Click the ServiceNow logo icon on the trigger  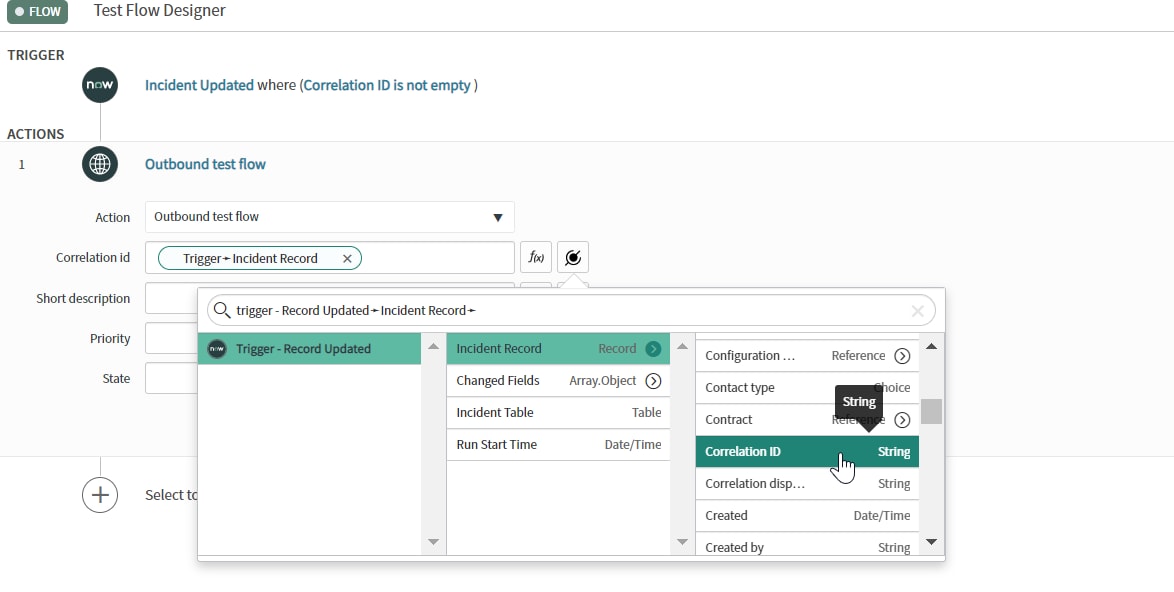(99, 85)
